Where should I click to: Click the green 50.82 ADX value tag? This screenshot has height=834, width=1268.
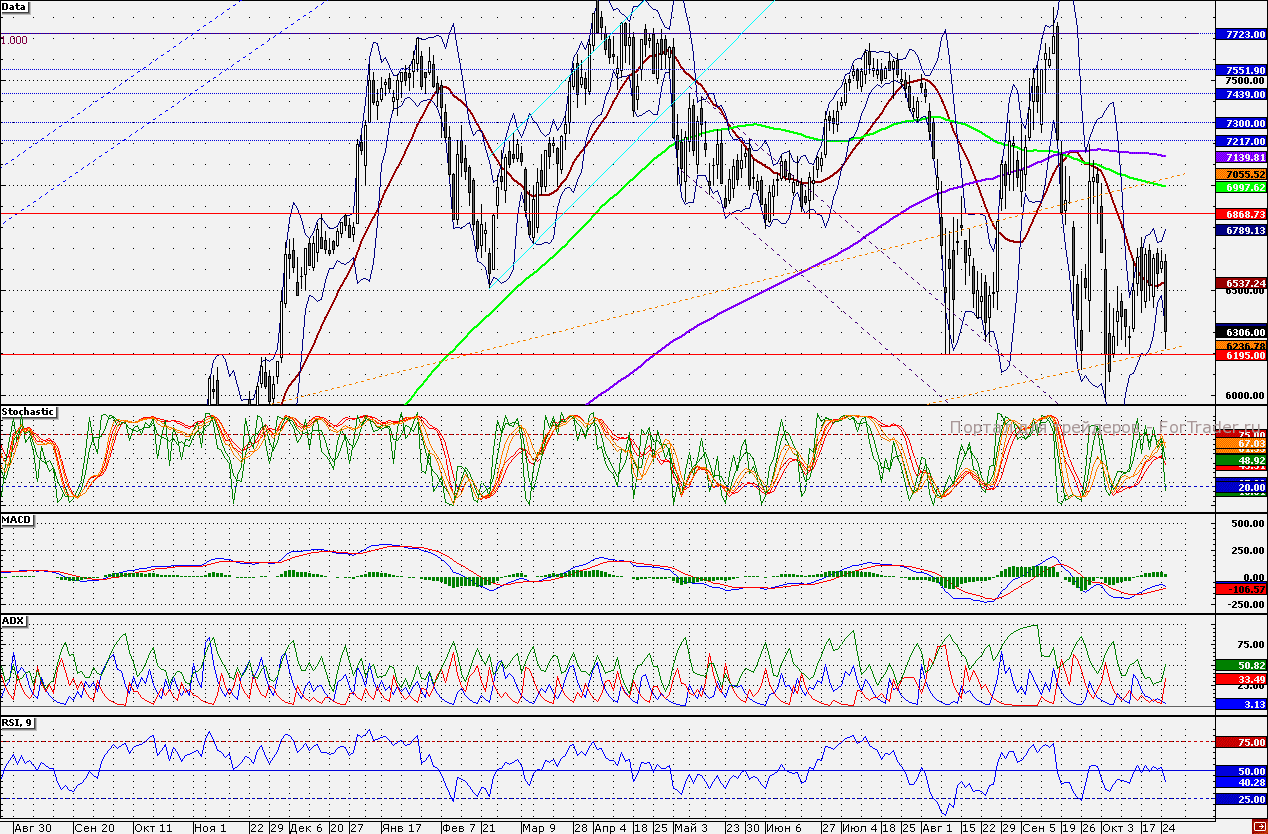[1238, 665]
